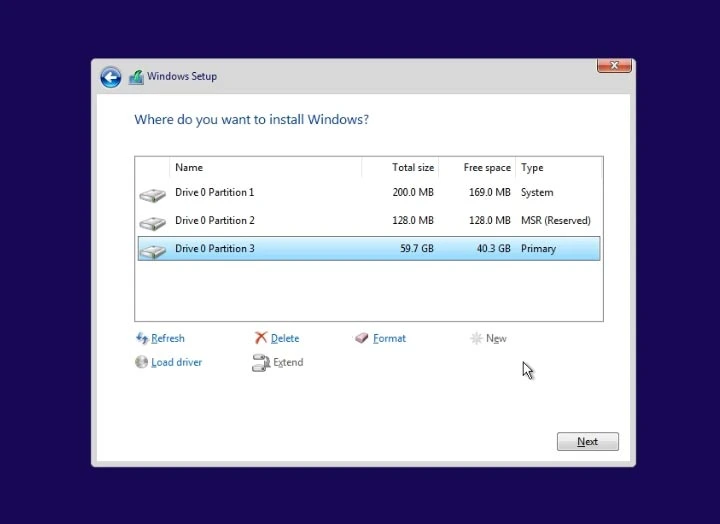The image size is (720, 524).
Task: Click the Extend partition icon
Action: [261, 362]
